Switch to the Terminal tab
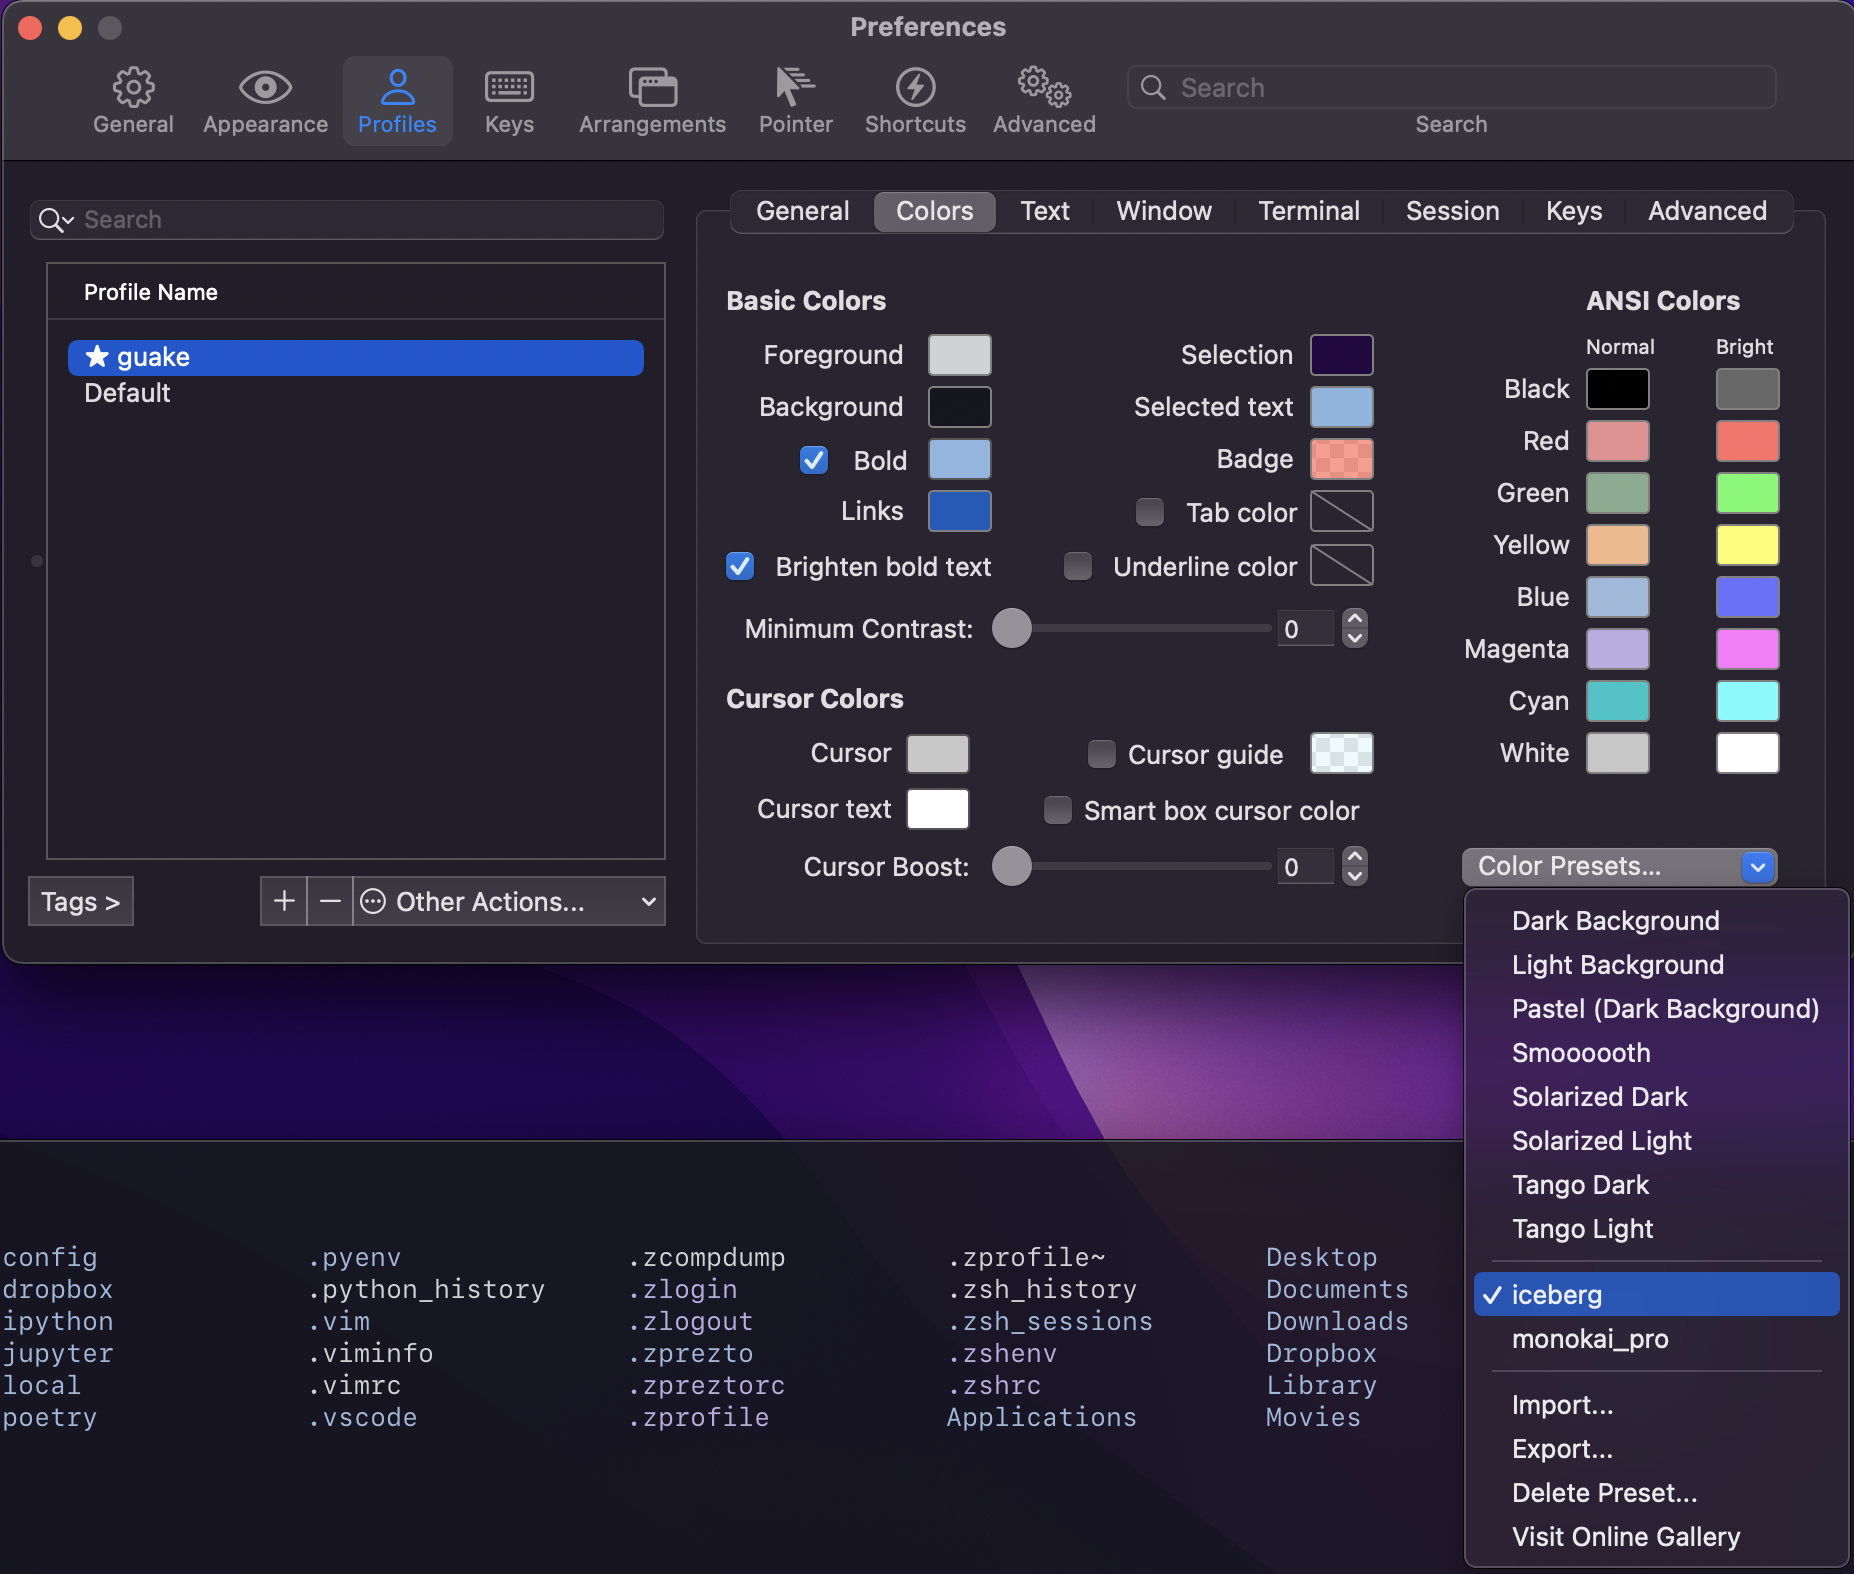Screen dimensions: 1854x1574 [x=1308, y=211]
